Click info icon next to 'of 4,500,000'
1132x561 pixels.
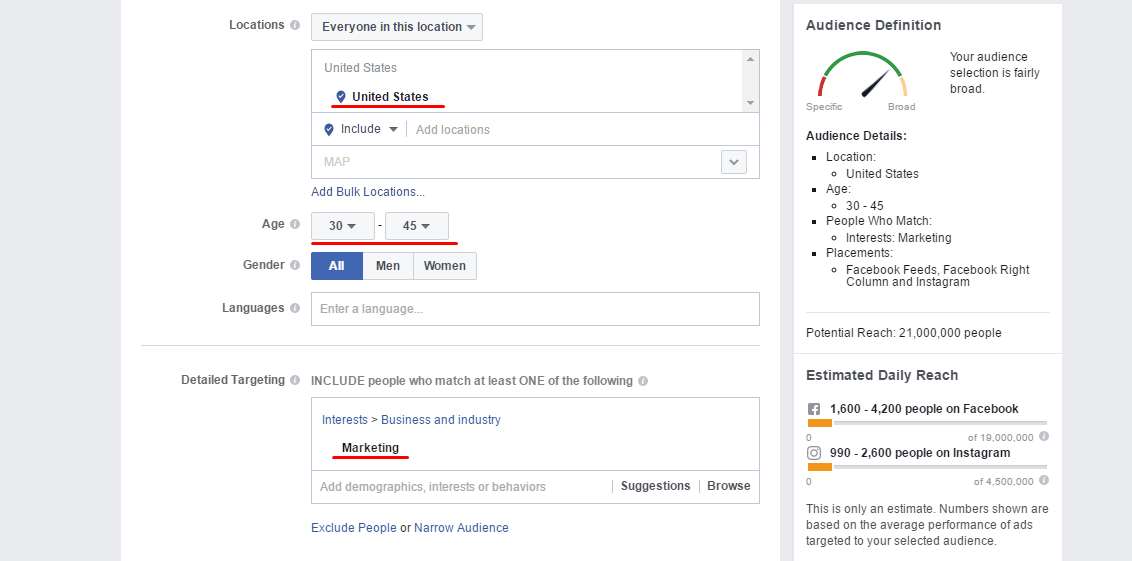point(1044,480)
